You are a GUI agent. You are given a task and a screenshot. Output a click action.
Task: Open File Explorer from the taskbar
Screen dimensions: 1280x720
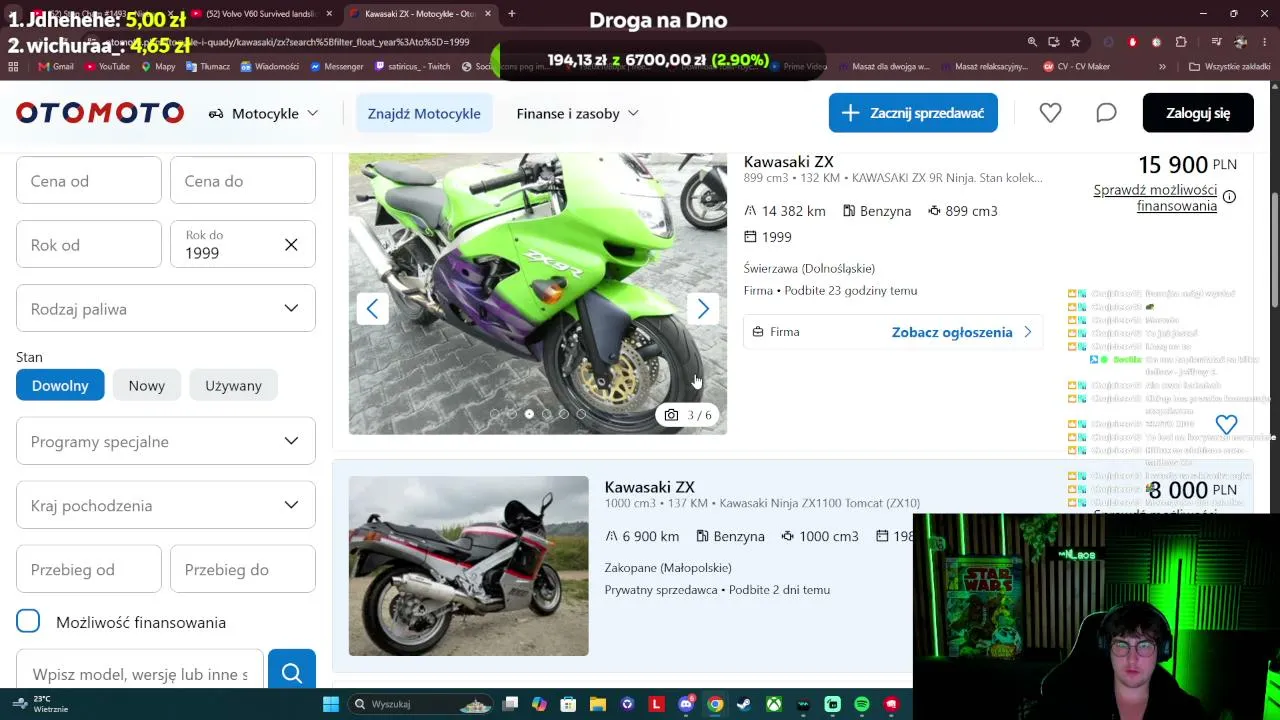(597, 704)
